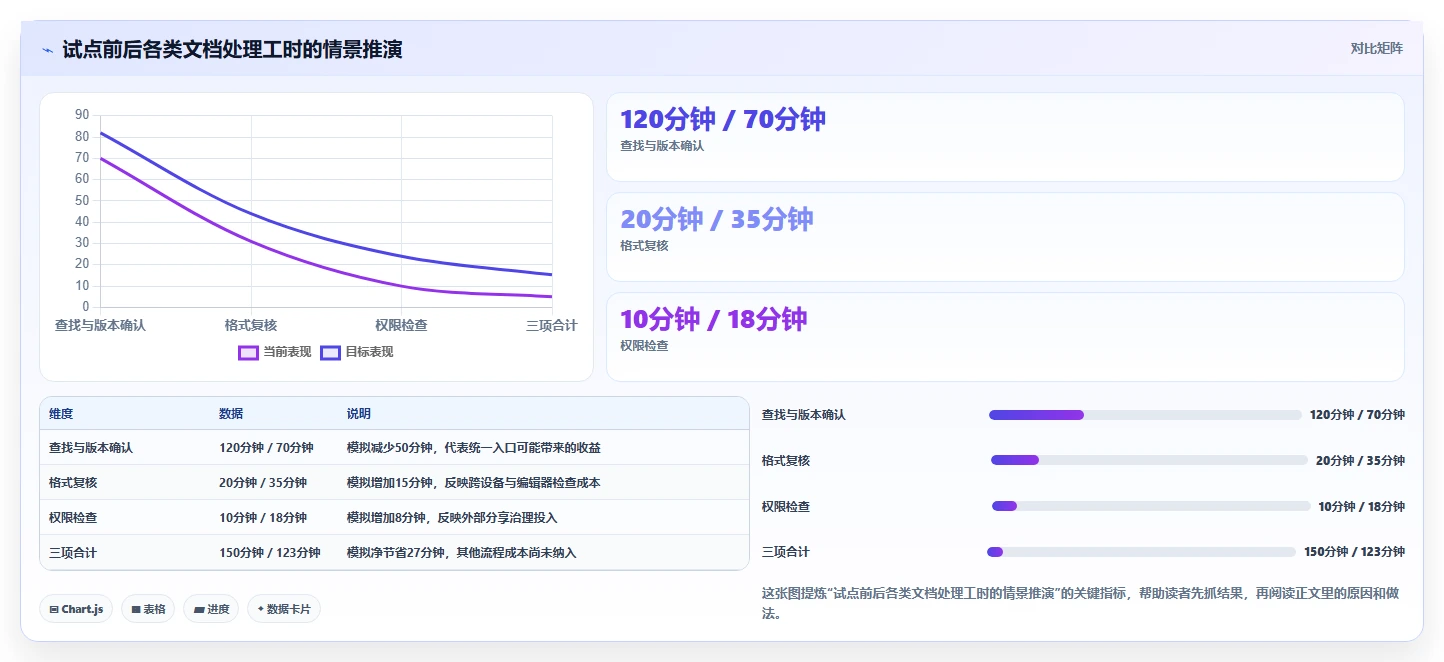
Task: Click the 三项合计 progress bar
Action: coord(1141,552)
